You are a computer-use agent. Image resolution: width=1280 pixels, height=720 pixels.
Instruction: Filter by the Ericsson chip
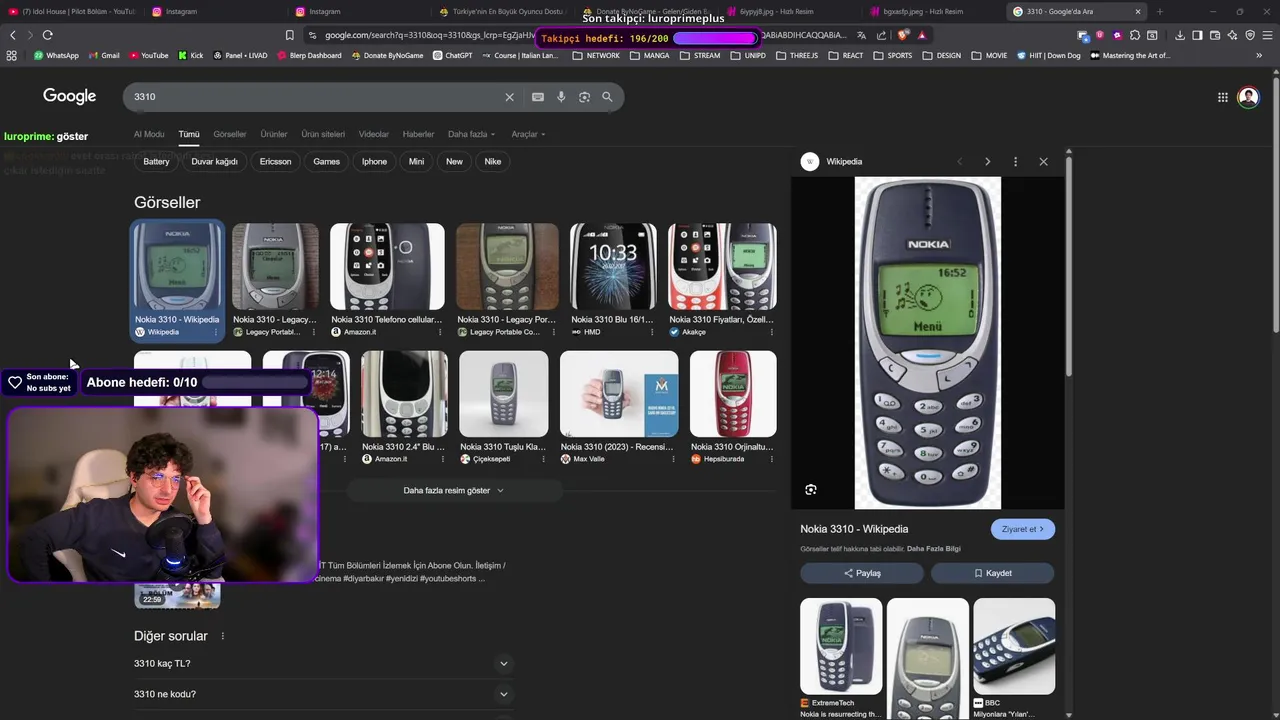pyautogui.click(x=275, y=161)
